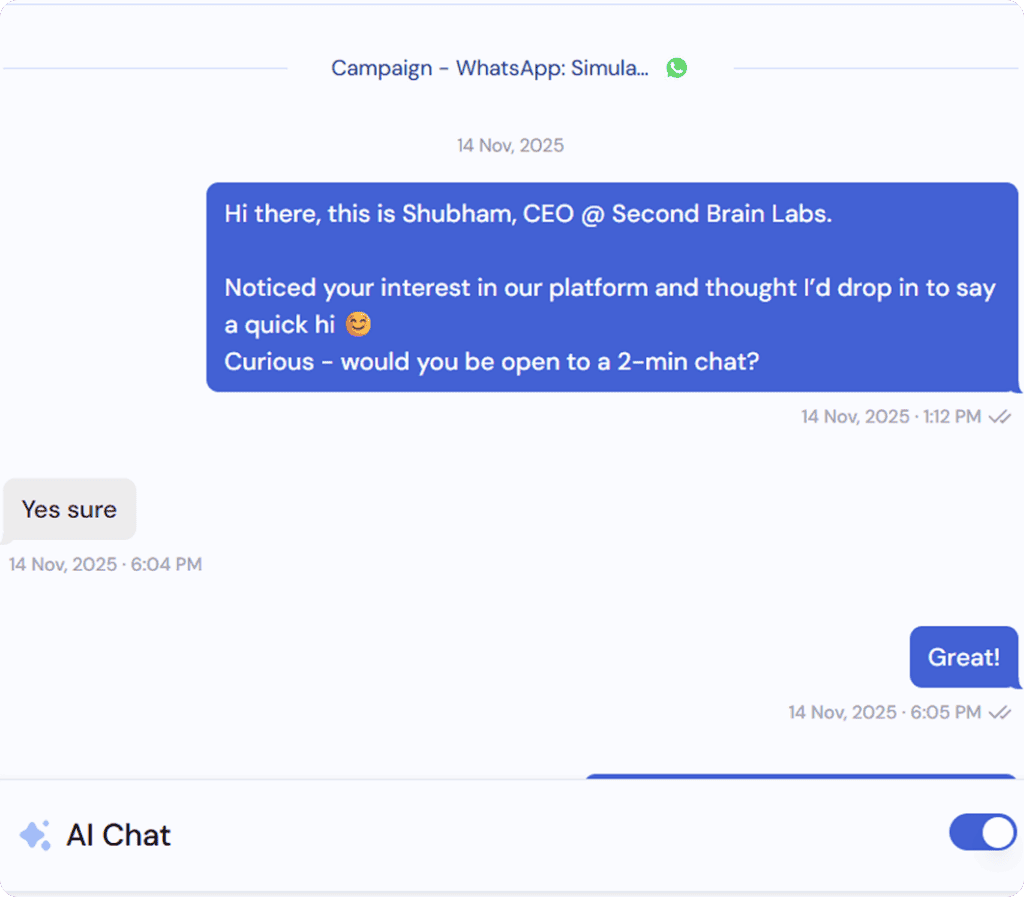Click the Shubham CEO intro line
The height and width of the screenshot is (897, 1024).
pos(527,214)
